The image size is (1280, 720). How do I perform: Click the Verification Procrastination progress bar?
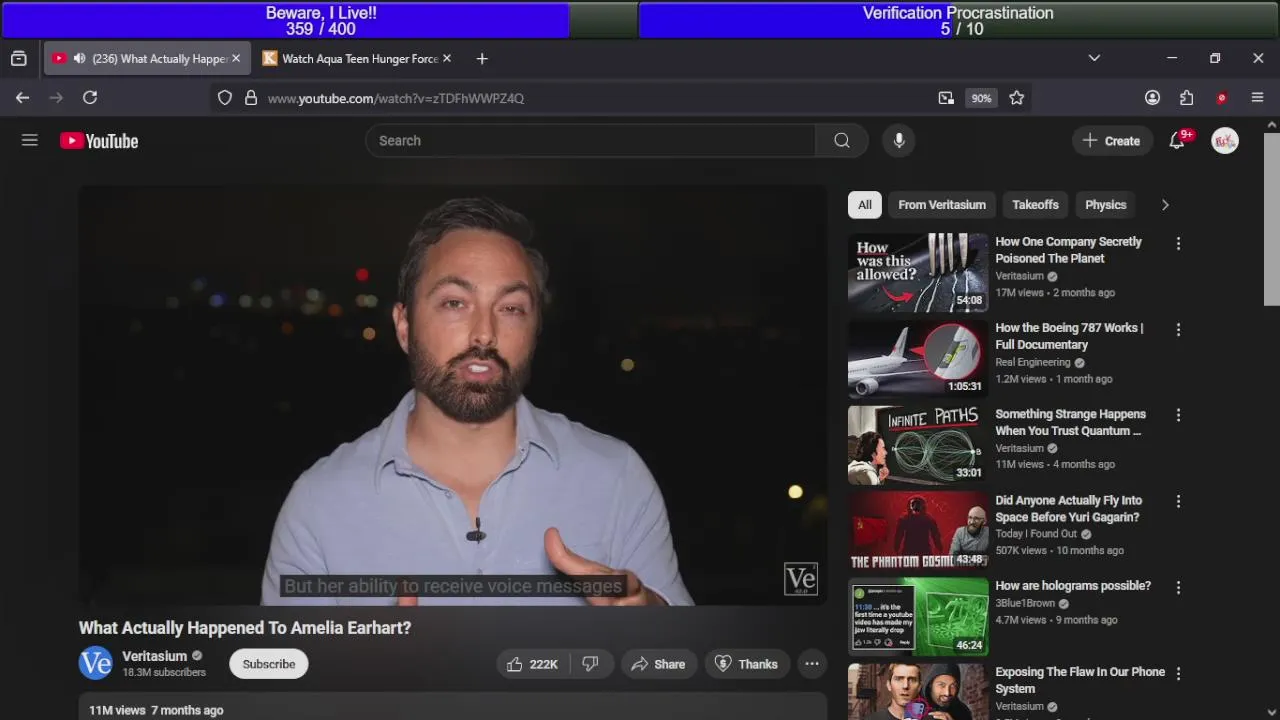958,20
